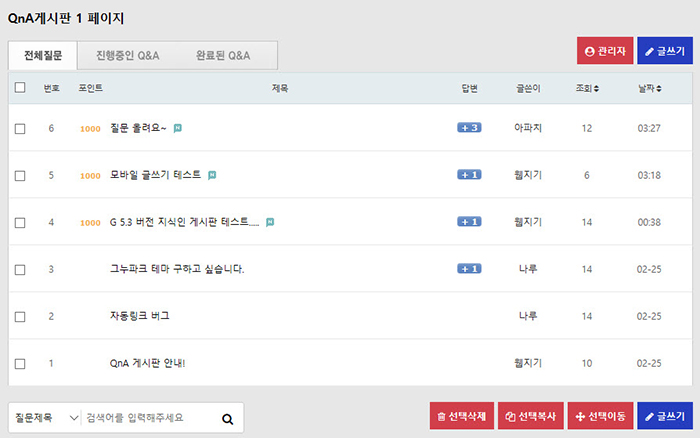Sort by 조회 using the sort arrows
The height and width of the screenshot is (438, 700).
click(596, 89)
